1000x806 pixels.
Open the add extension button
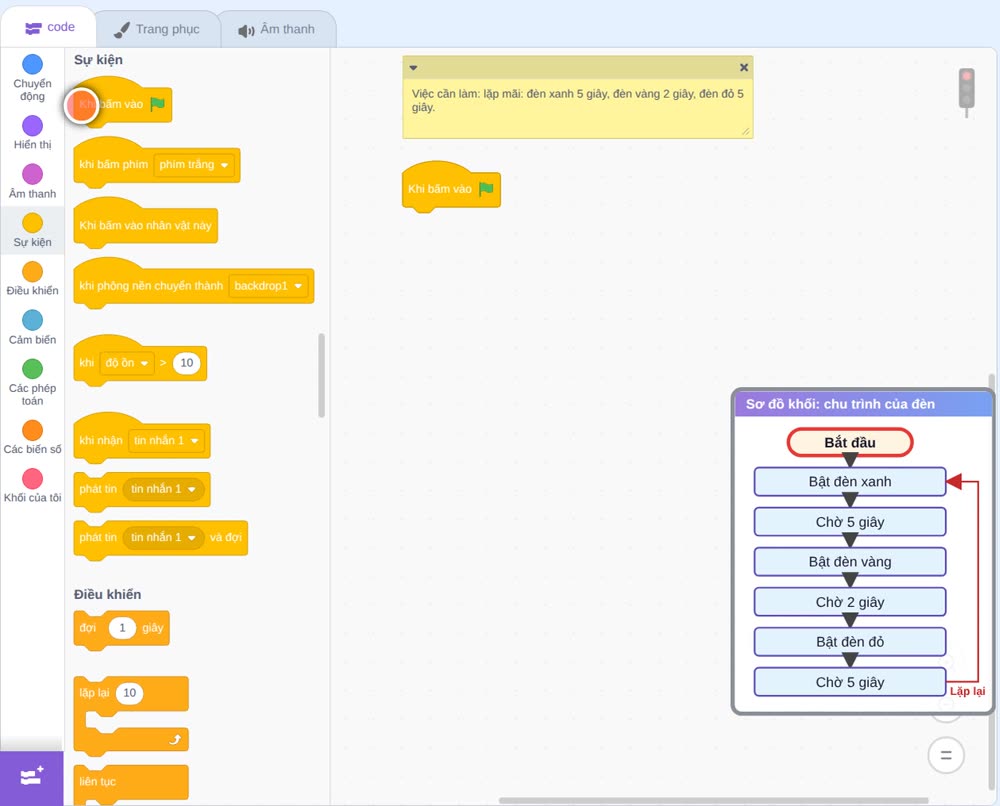(x=32, y=777)
